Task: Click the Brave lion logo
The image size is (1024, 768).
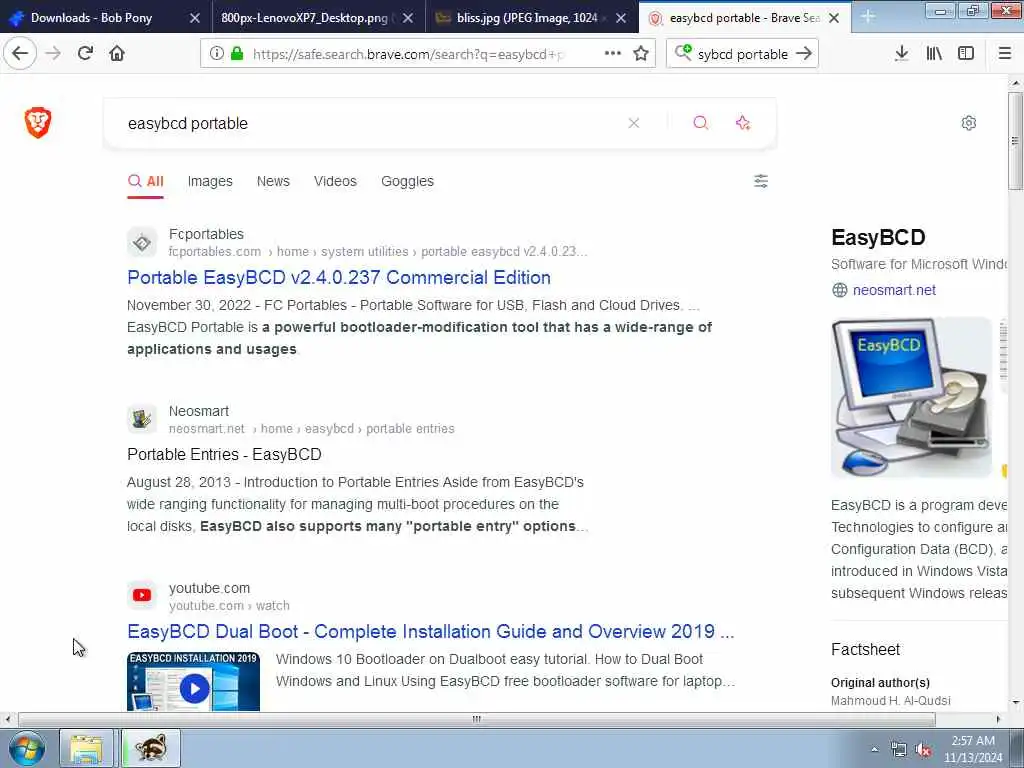Action: pos(38,123)
